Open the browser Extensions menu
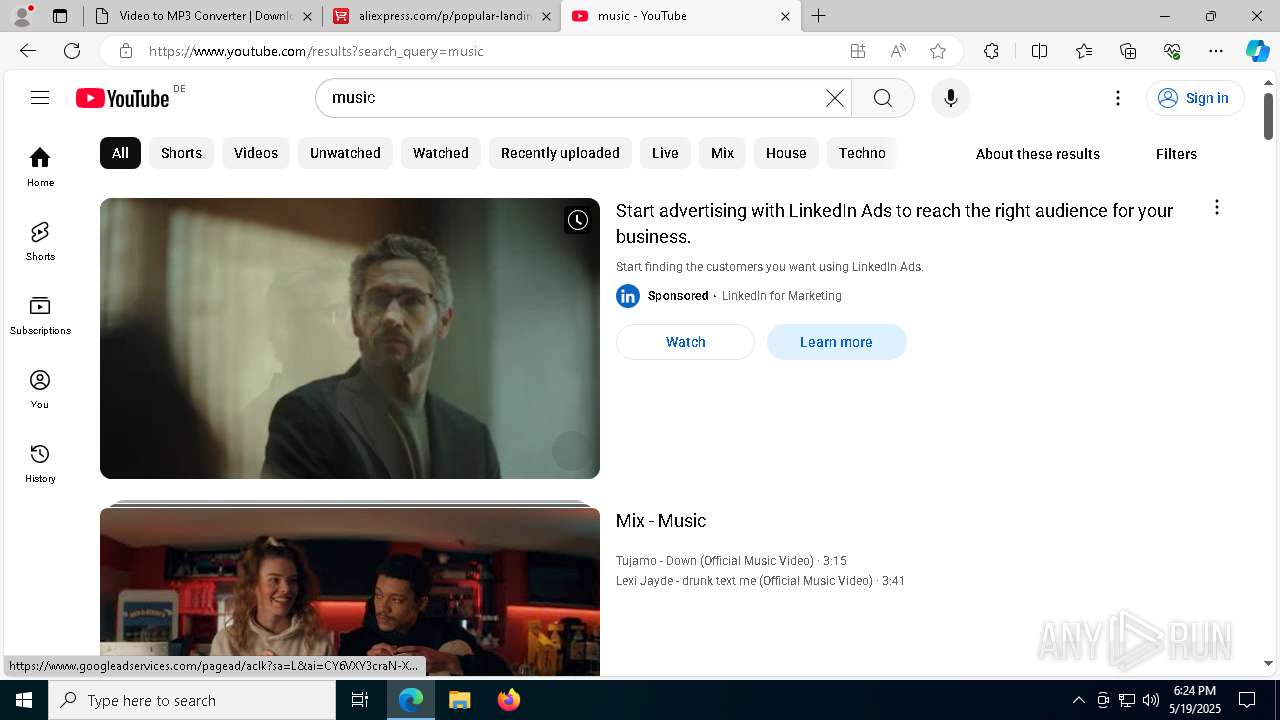Screen dimensions: 1280x720 (991, 51)
